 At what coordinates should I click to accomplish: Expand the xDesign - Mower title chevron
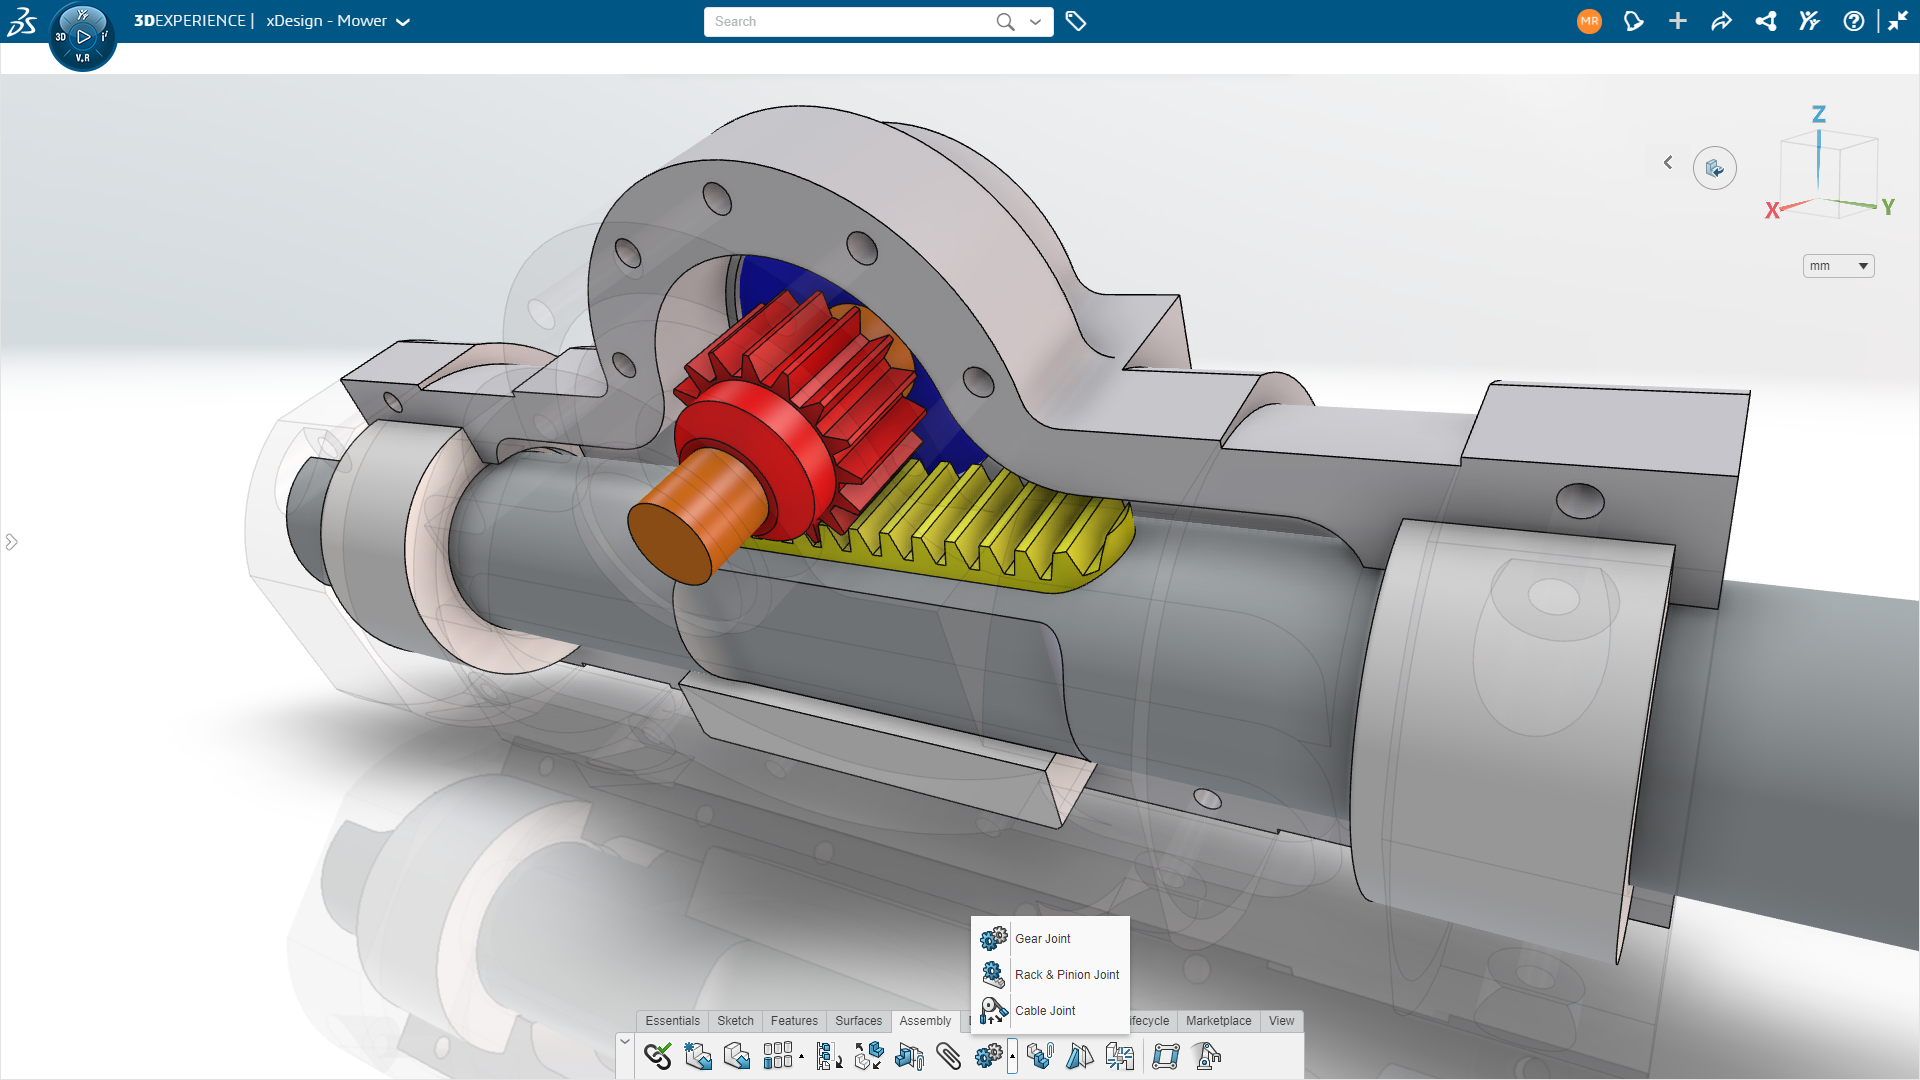pos(404,21)
